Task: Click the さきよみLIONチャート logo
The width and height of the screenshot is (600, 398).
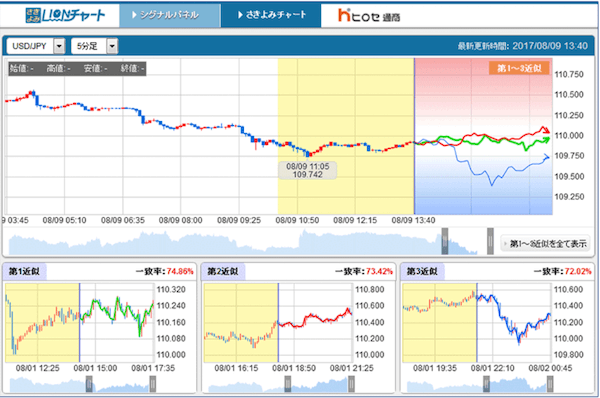Action: click(x=65, y=15)
